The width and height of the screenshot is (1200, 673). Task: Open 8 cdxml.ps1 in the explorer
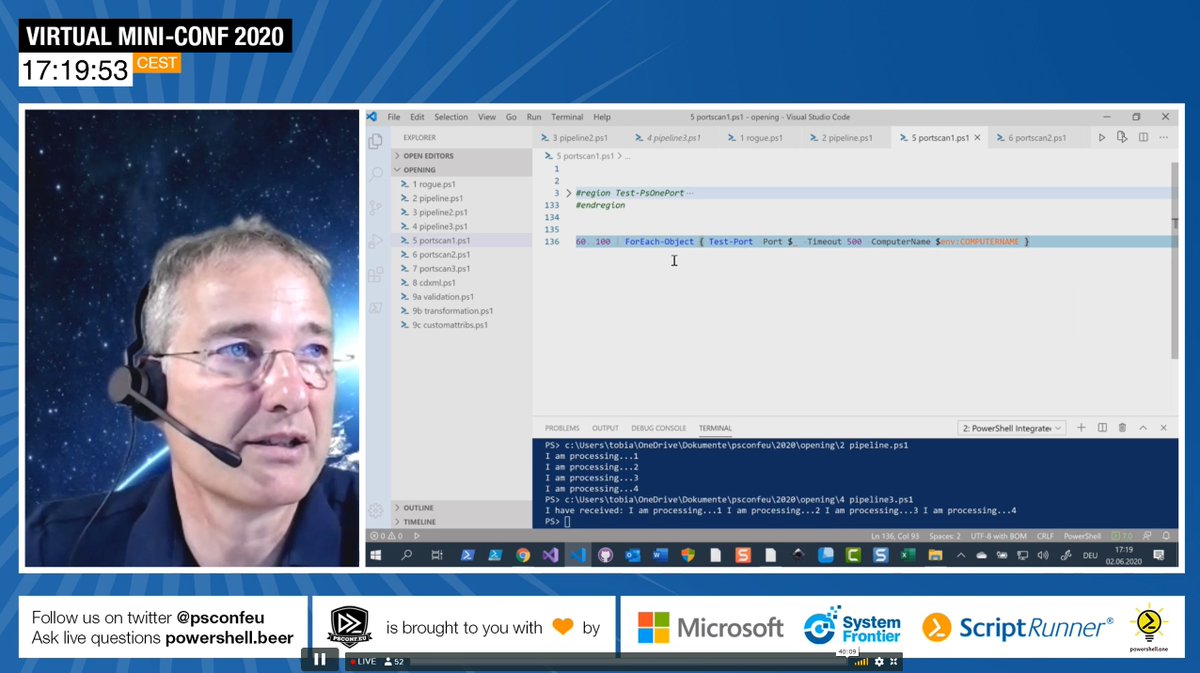(x=462, y=283)
